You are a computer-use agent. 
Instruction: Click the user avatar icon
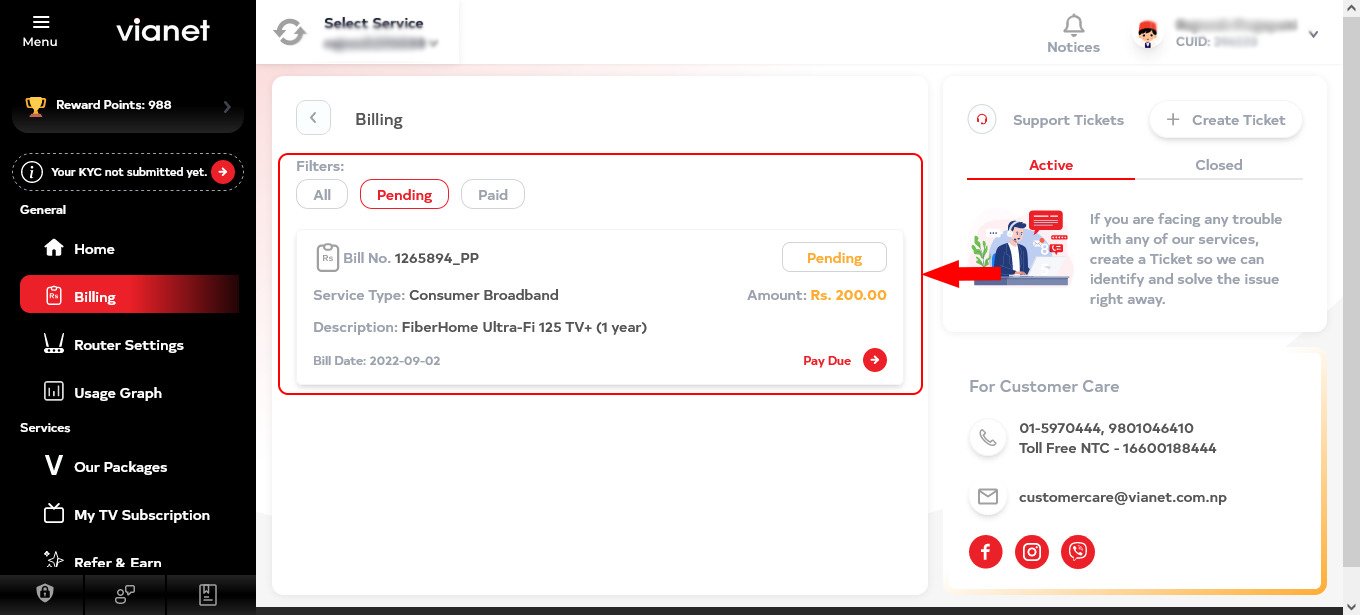(1147, 34)
